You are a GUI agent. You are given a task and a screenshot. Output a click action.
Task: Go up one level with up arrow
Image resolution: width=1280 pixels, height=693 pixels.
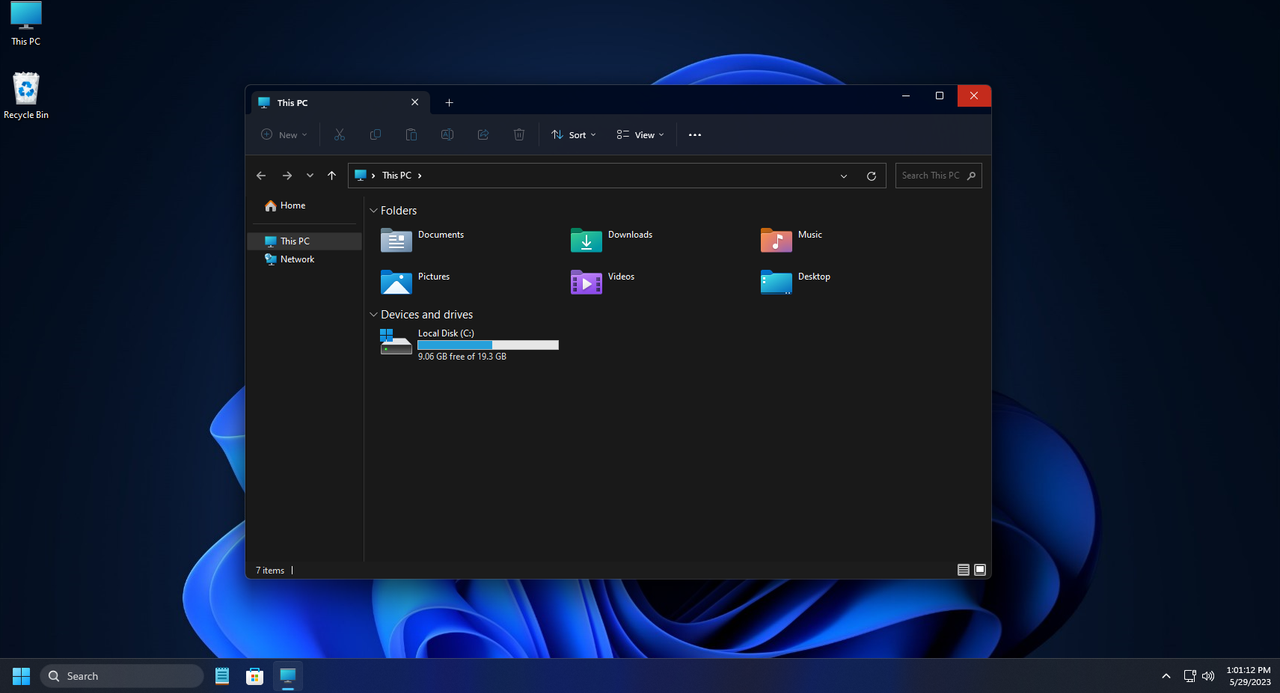pyautogui.click(x=332, y=176)
